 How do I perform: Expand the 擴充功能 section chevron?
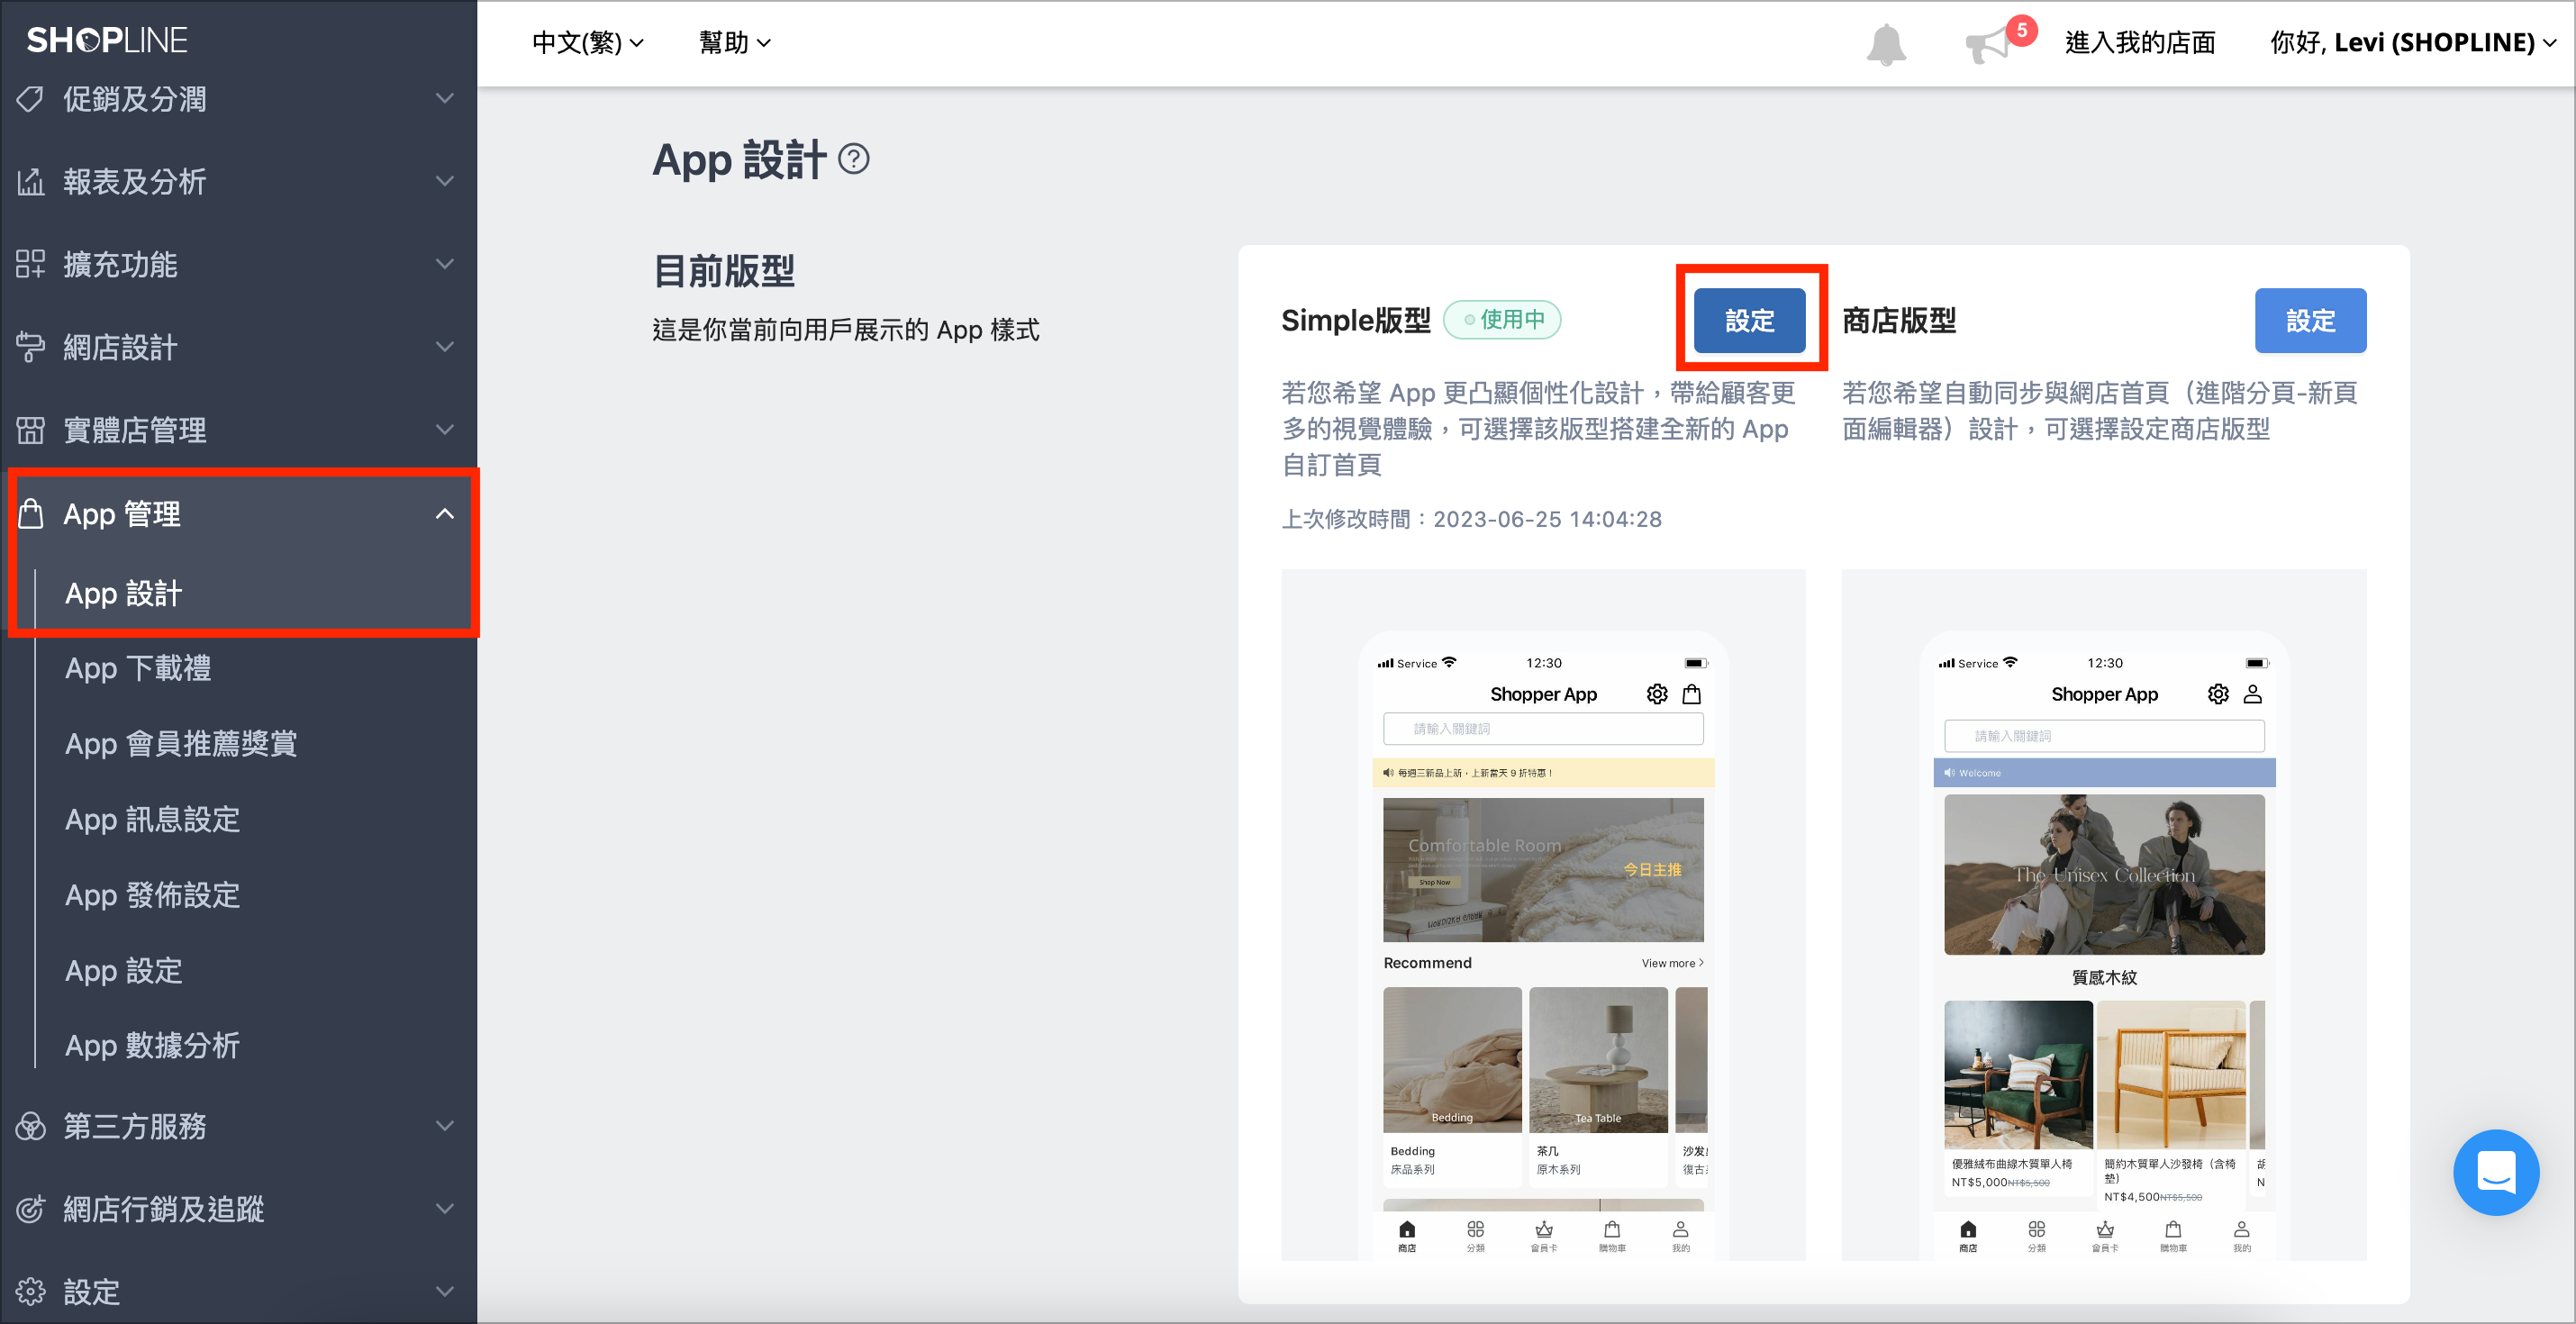pyautogui.click(x=445, y=264)
